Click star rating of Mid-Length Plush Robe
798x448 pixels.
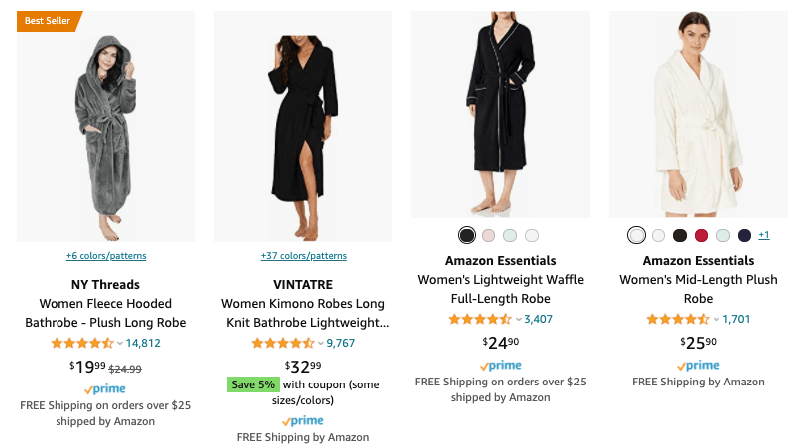(x=678, y=320)
